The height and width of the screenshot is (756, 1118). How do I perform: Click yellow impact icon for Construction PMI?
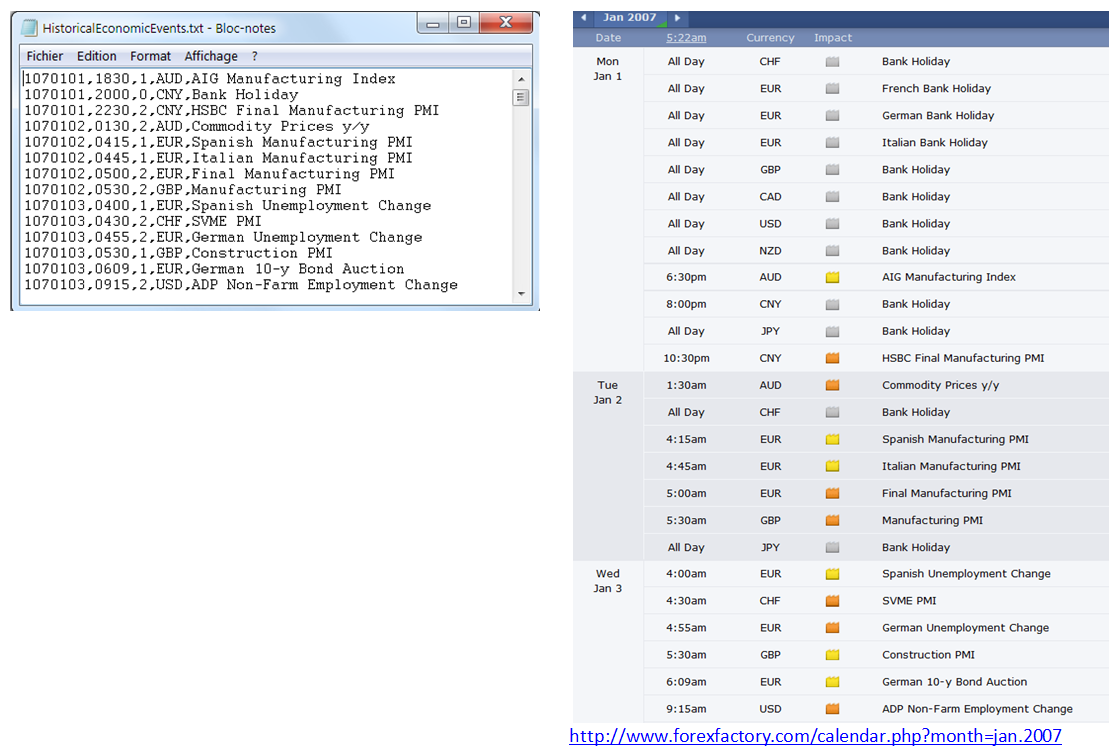point(832,655)
